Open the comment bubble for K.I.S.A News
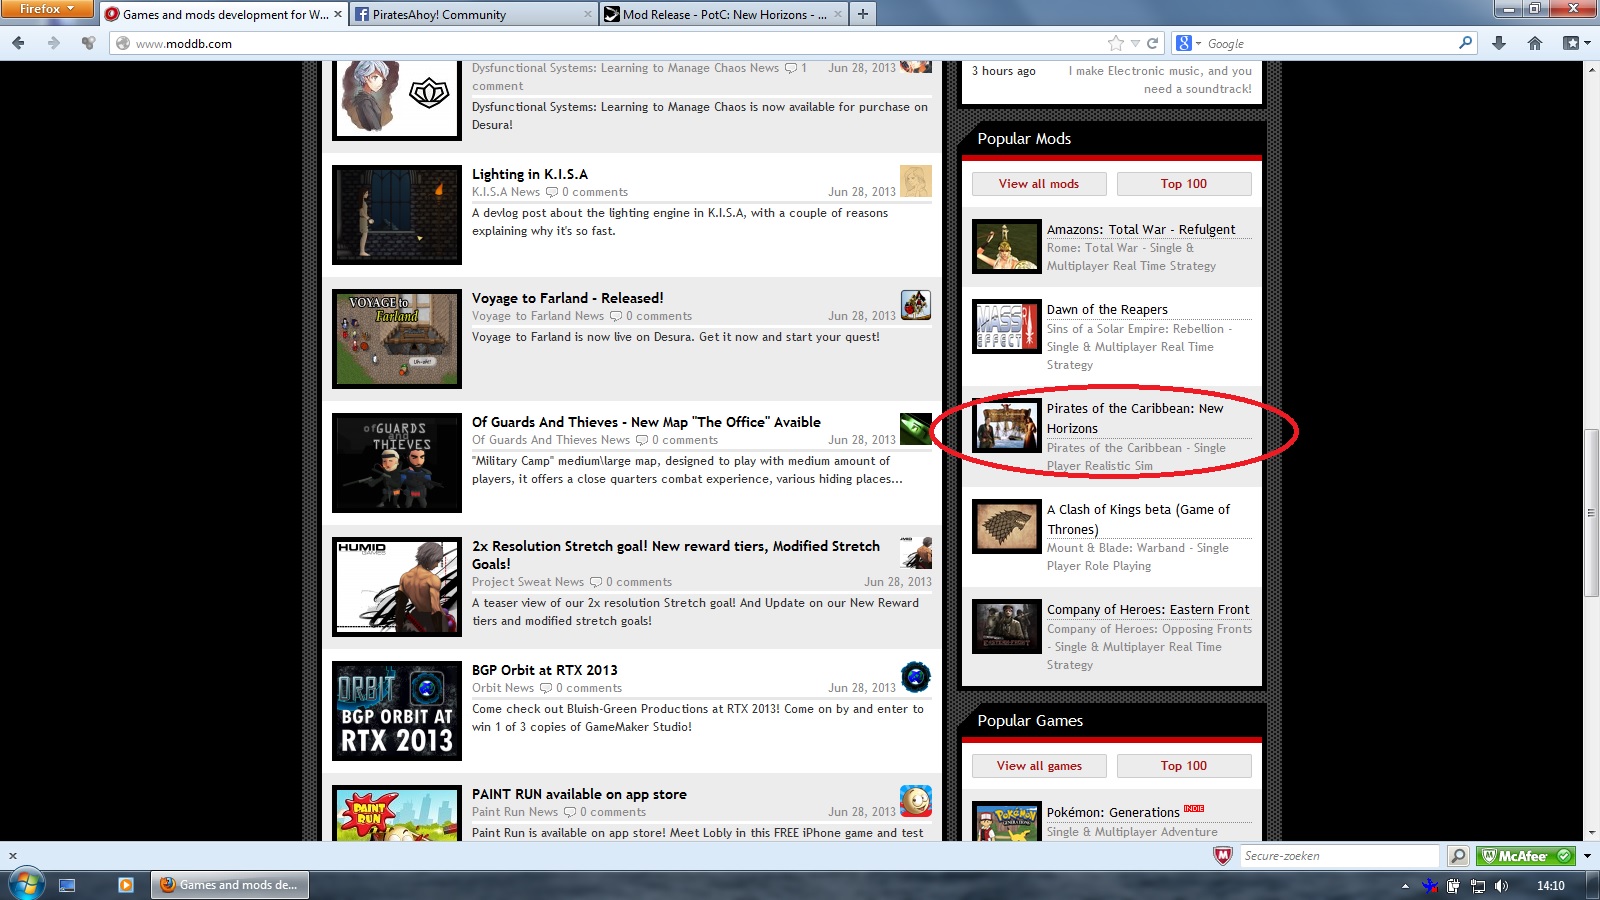 pyautogui.click(x=552, y=192)
